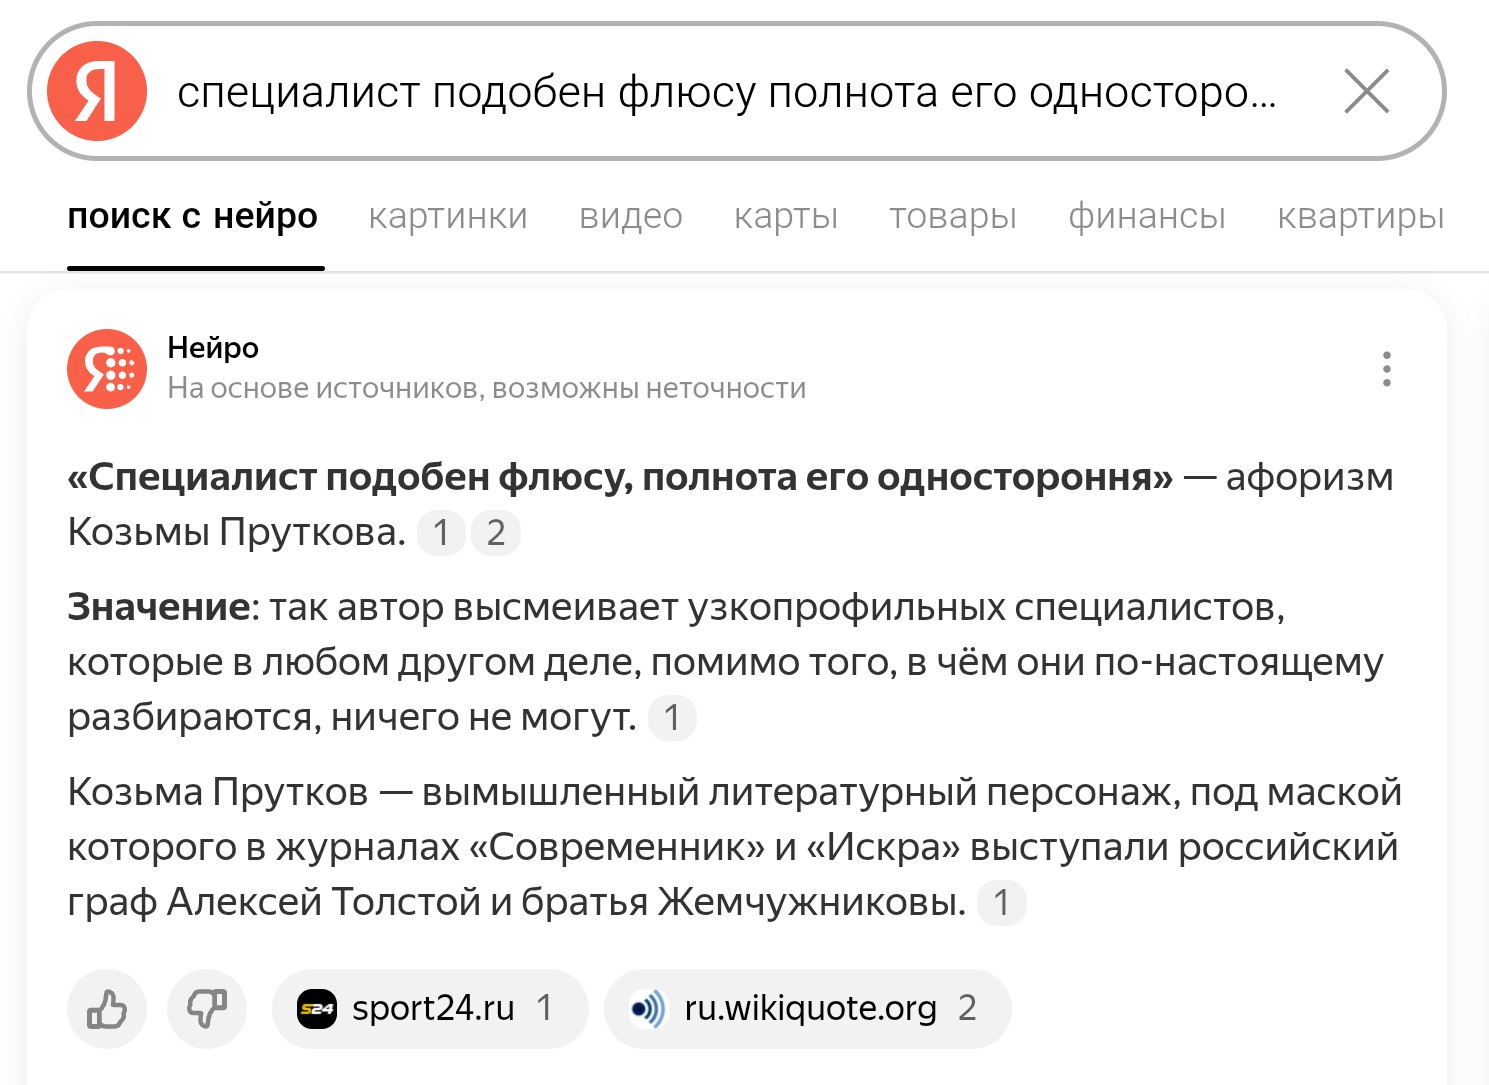Screen dimensions: 1489x1085
Task: Click the search query input field
Action: [x=727, y=92]
